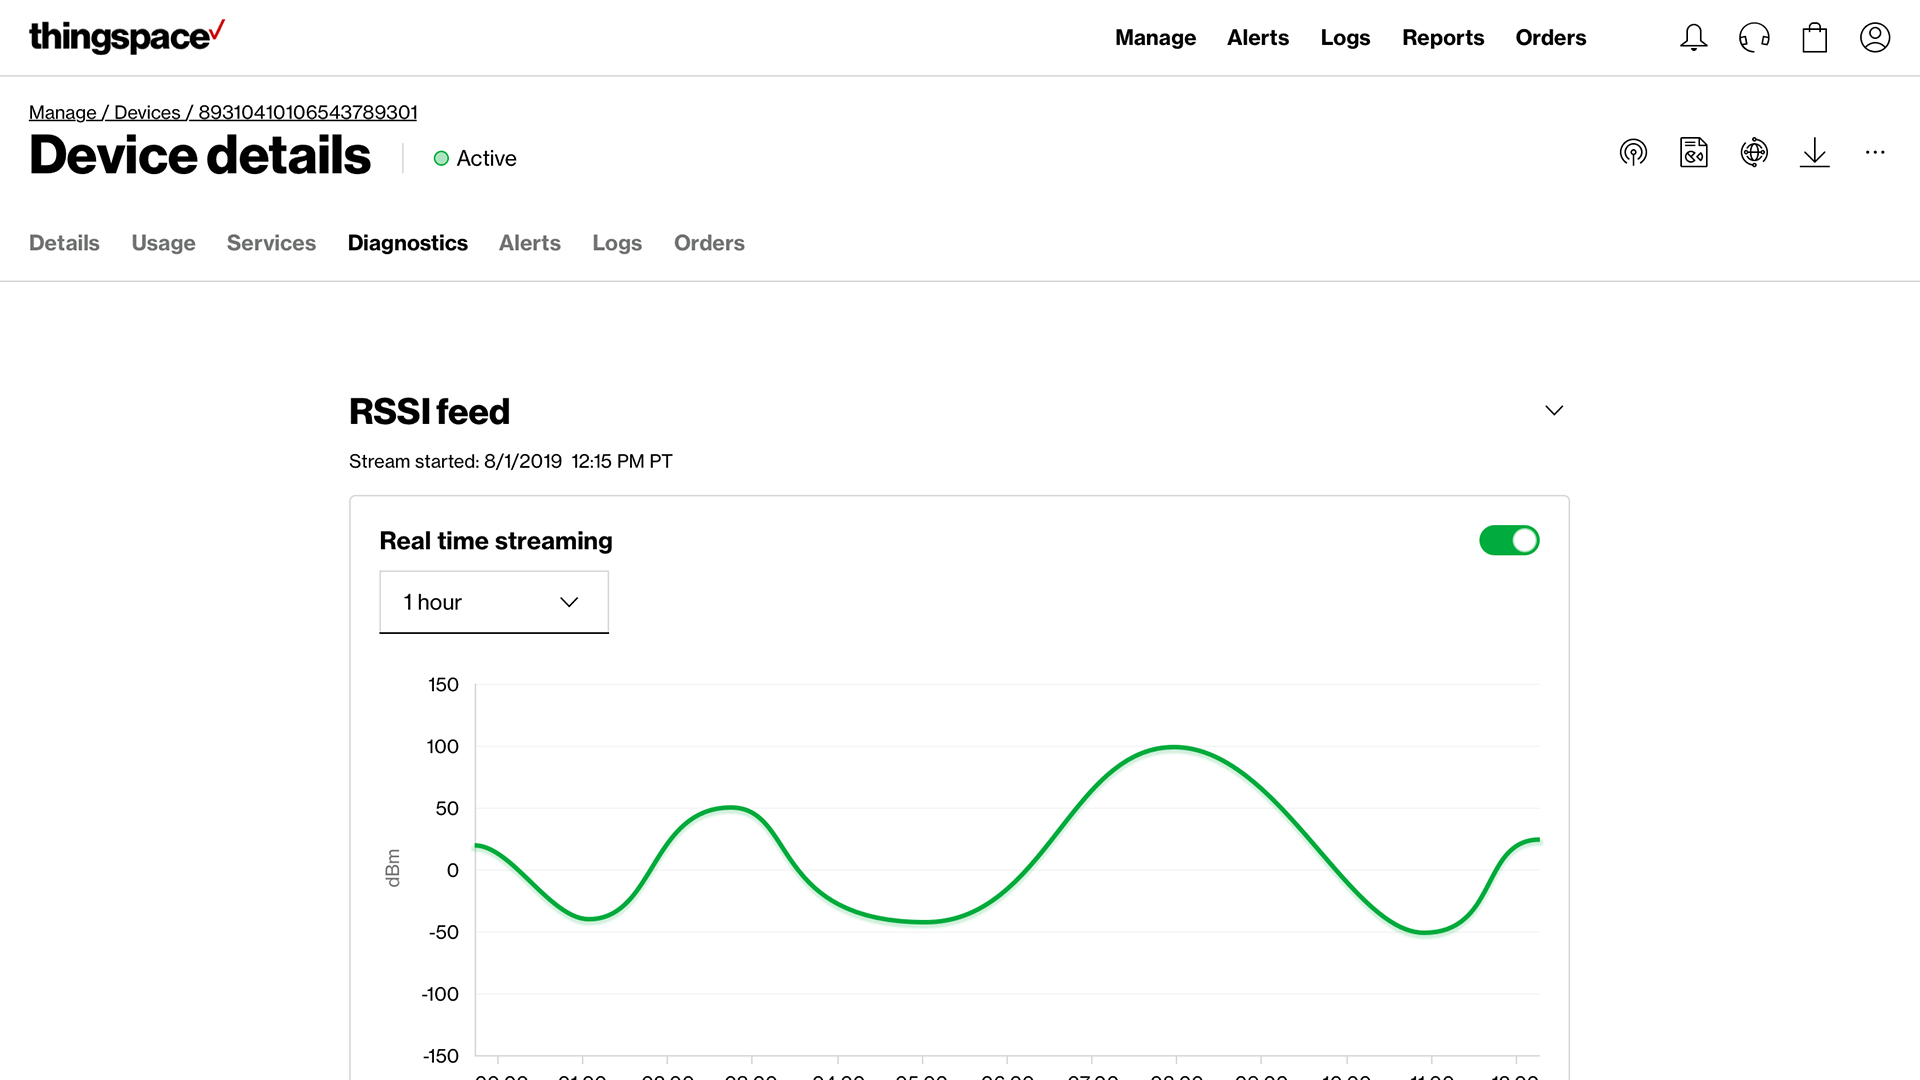Viewport: 1920px width, 1080px height.
Task: Click the thingspace logo
Action: pos(127,37)
